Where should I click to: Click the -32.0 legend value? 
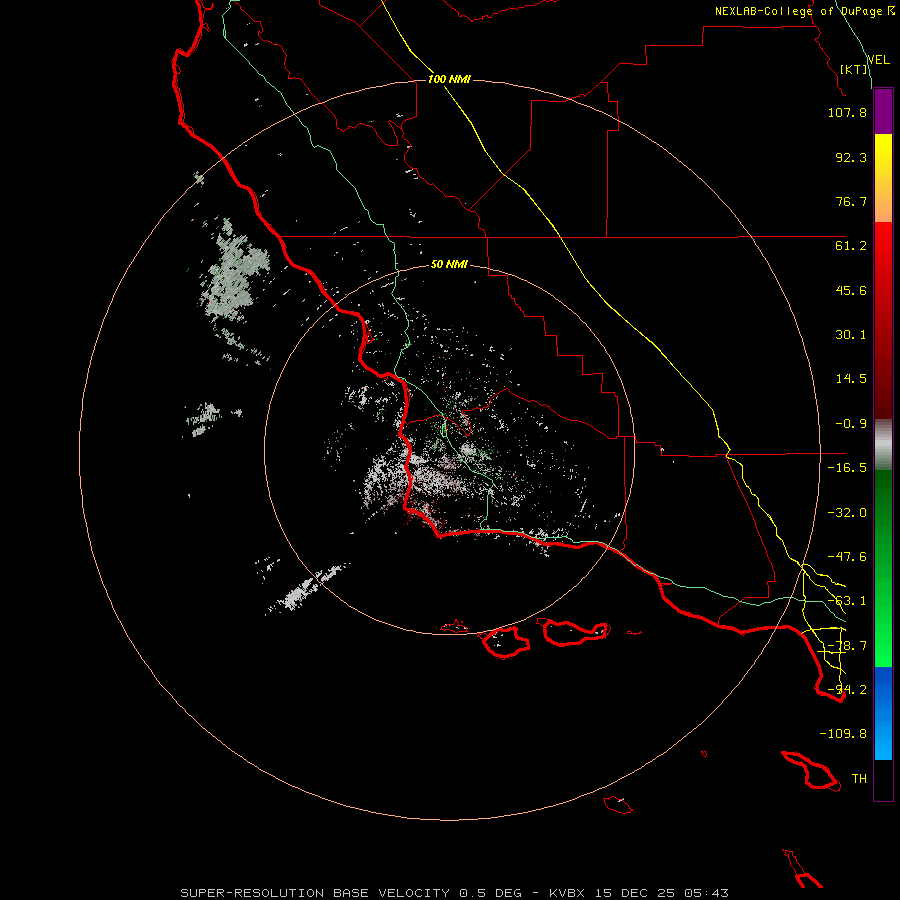847,513
